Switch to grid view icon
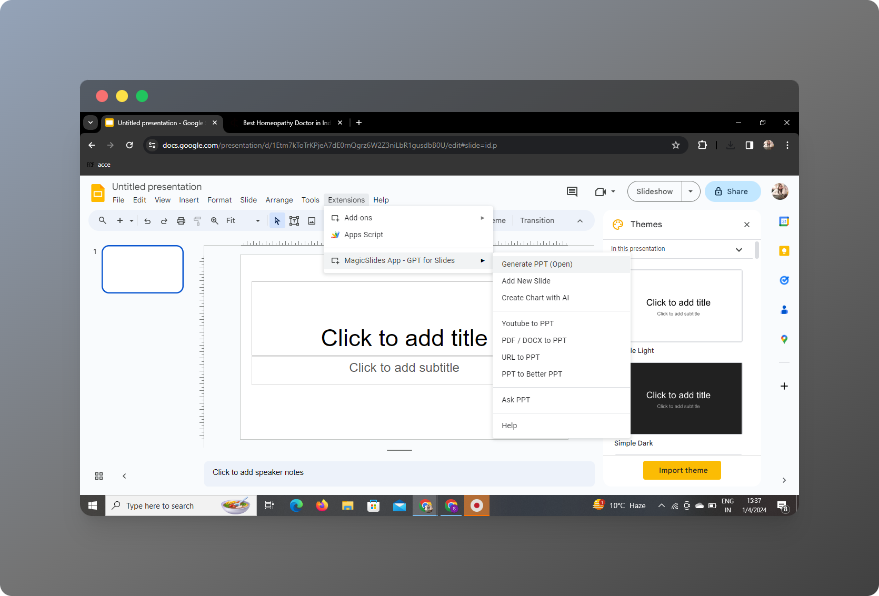 click(99, 476)
